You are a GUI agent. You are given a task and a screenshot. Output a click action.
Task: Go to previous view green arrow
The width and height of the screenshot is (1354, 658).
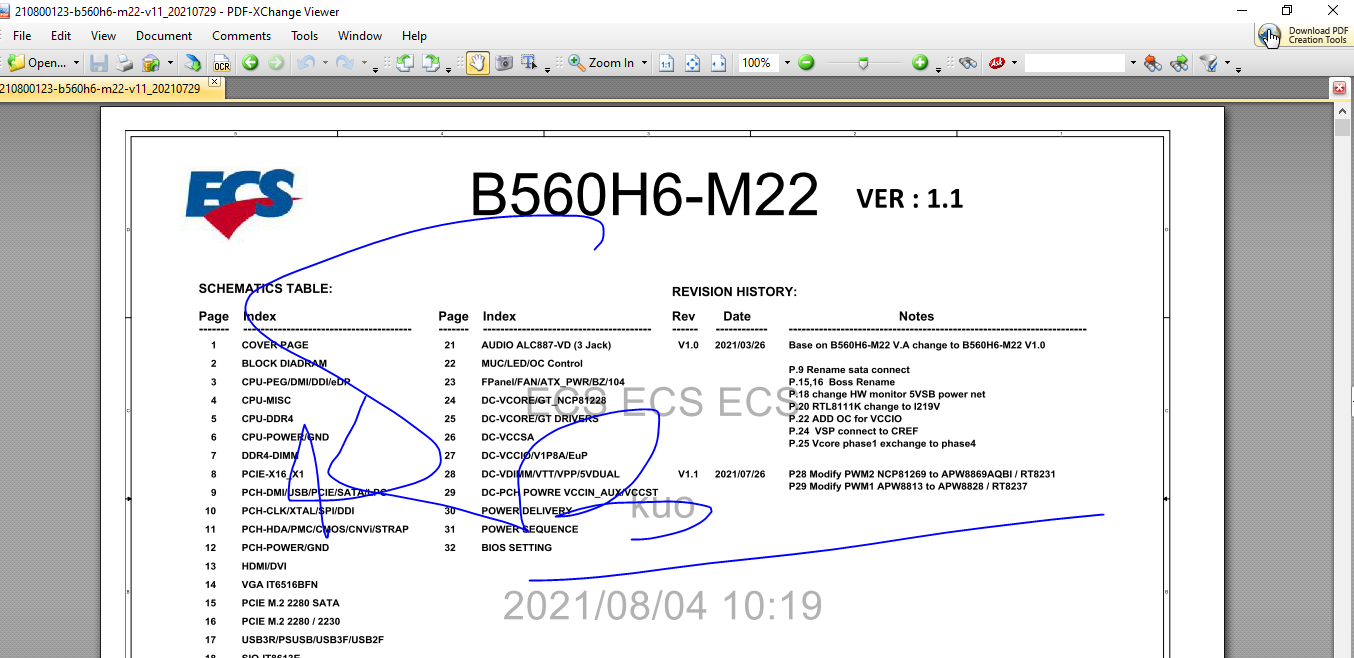[x=250, y=62]
